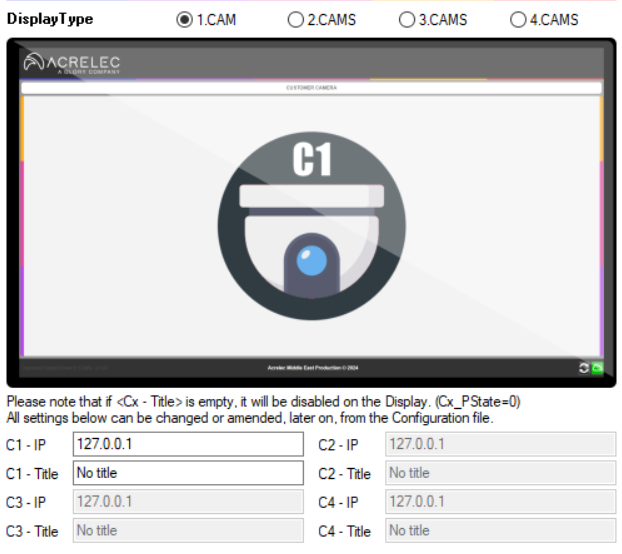The image size is (622, 554).
Task: Click the C3 - Title field
Action: 188,531
